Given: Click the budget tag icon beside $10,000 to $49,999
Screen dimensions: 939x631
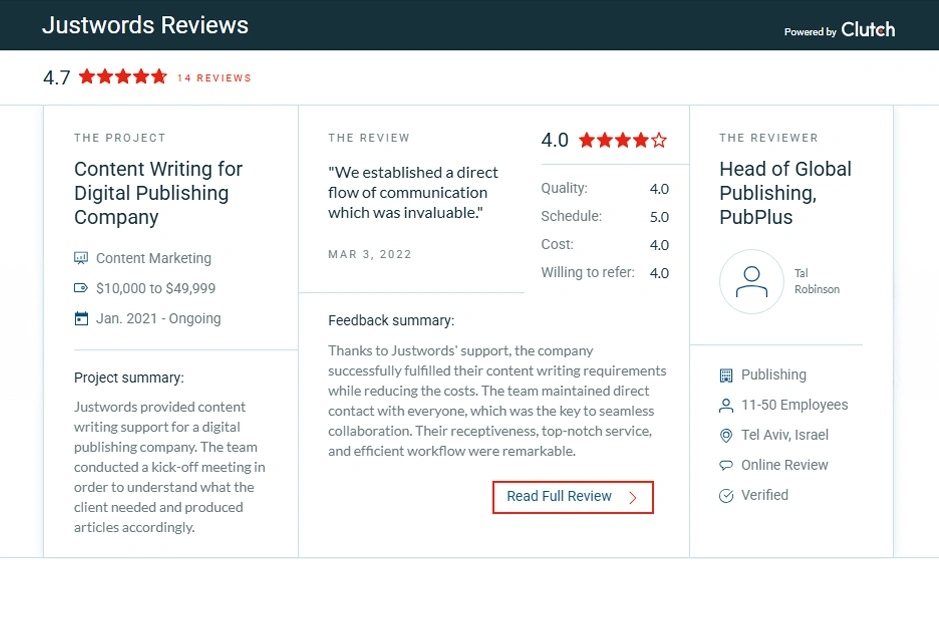Looking at the screenshot, I should pos(81,288).
